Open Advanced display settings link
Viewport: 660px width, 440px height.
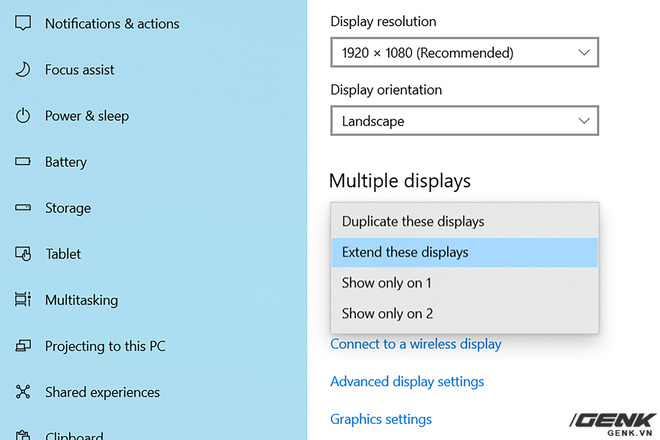(x=407, y=381)
